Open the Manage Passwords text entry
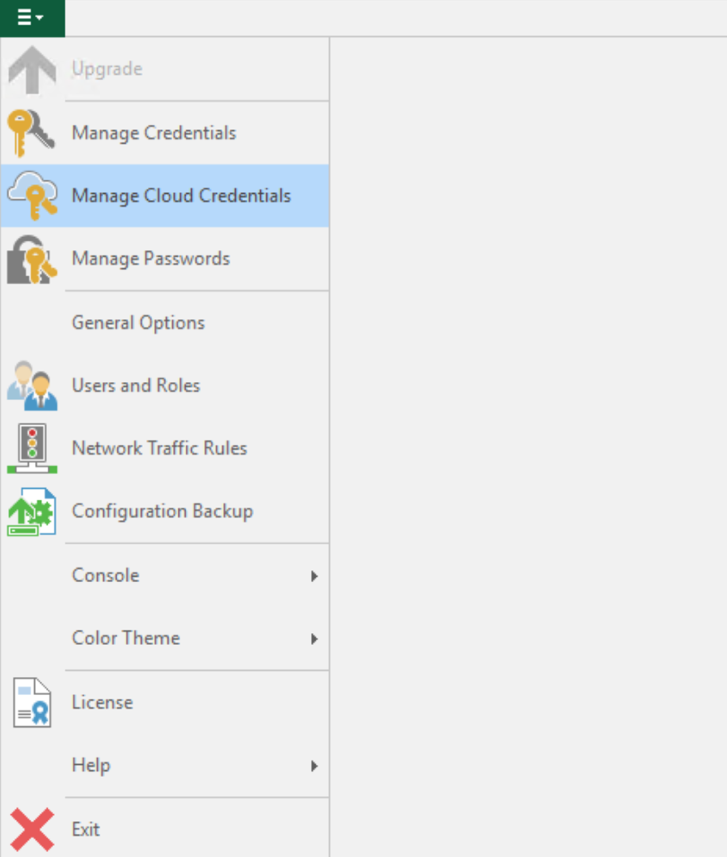Screen dimensions: 727x857 pyautogui.click(x=151, y=259)
